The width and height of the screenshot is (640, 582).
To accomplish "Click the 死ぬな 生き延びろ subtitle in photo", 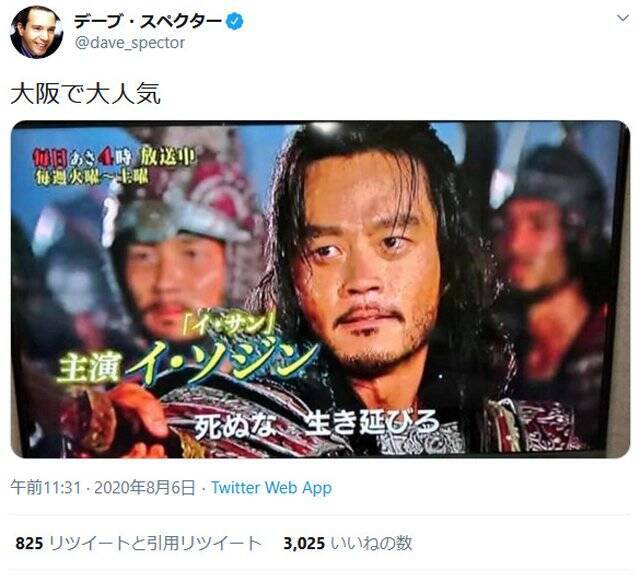I will click(x=316, y=425).
